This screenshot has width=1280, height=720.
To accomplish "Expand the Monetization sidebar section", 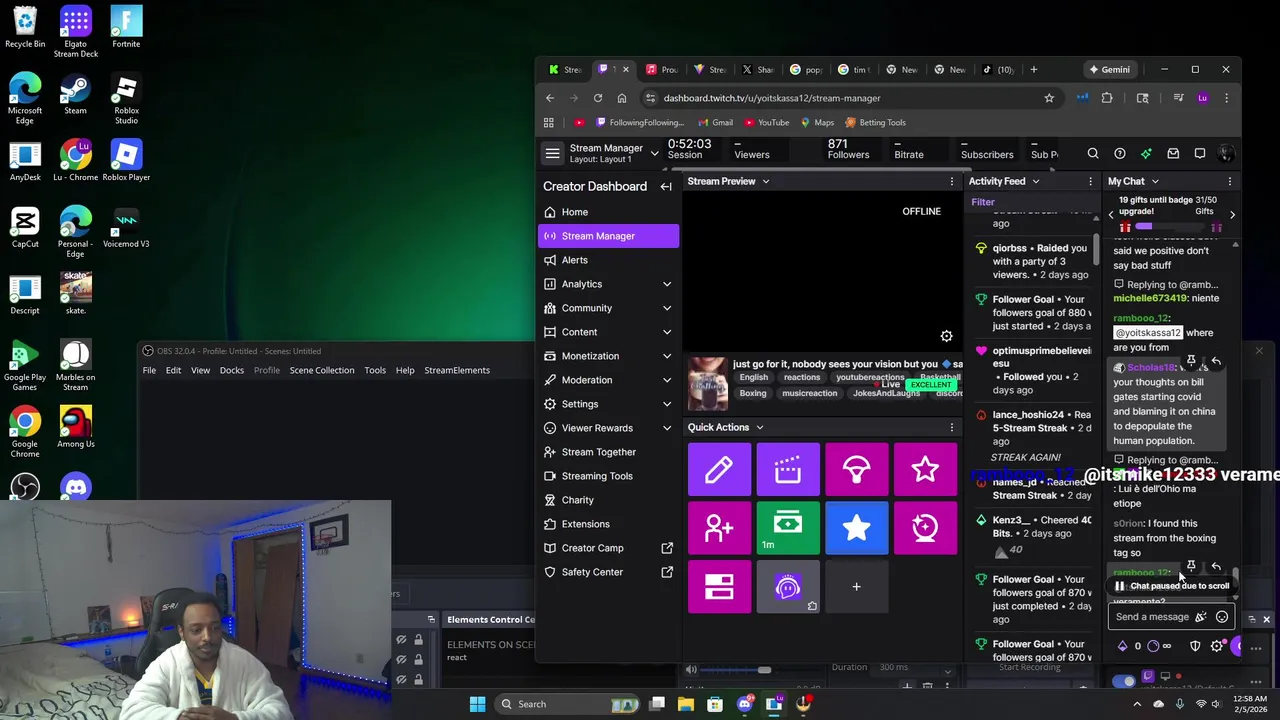I will pyautogui.click(x=667, y=356).
